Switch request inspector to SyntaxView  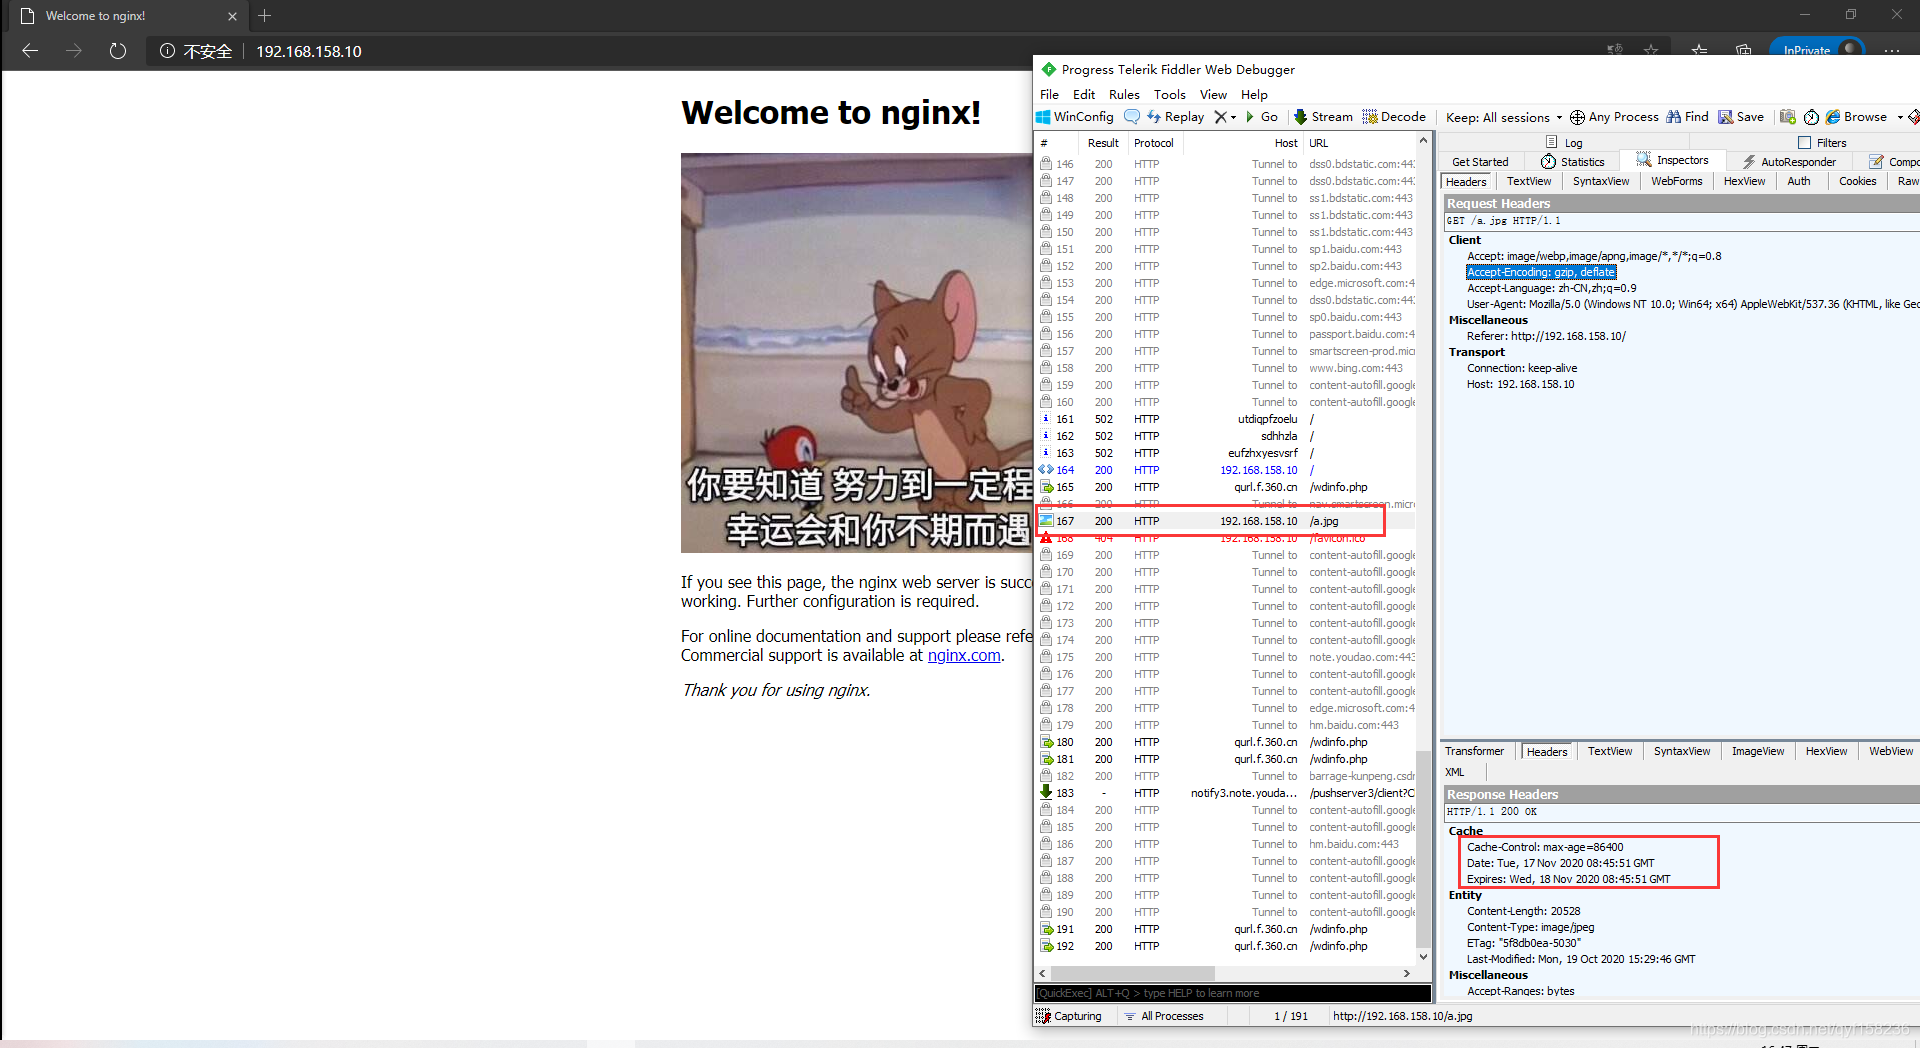(1600, 181)
